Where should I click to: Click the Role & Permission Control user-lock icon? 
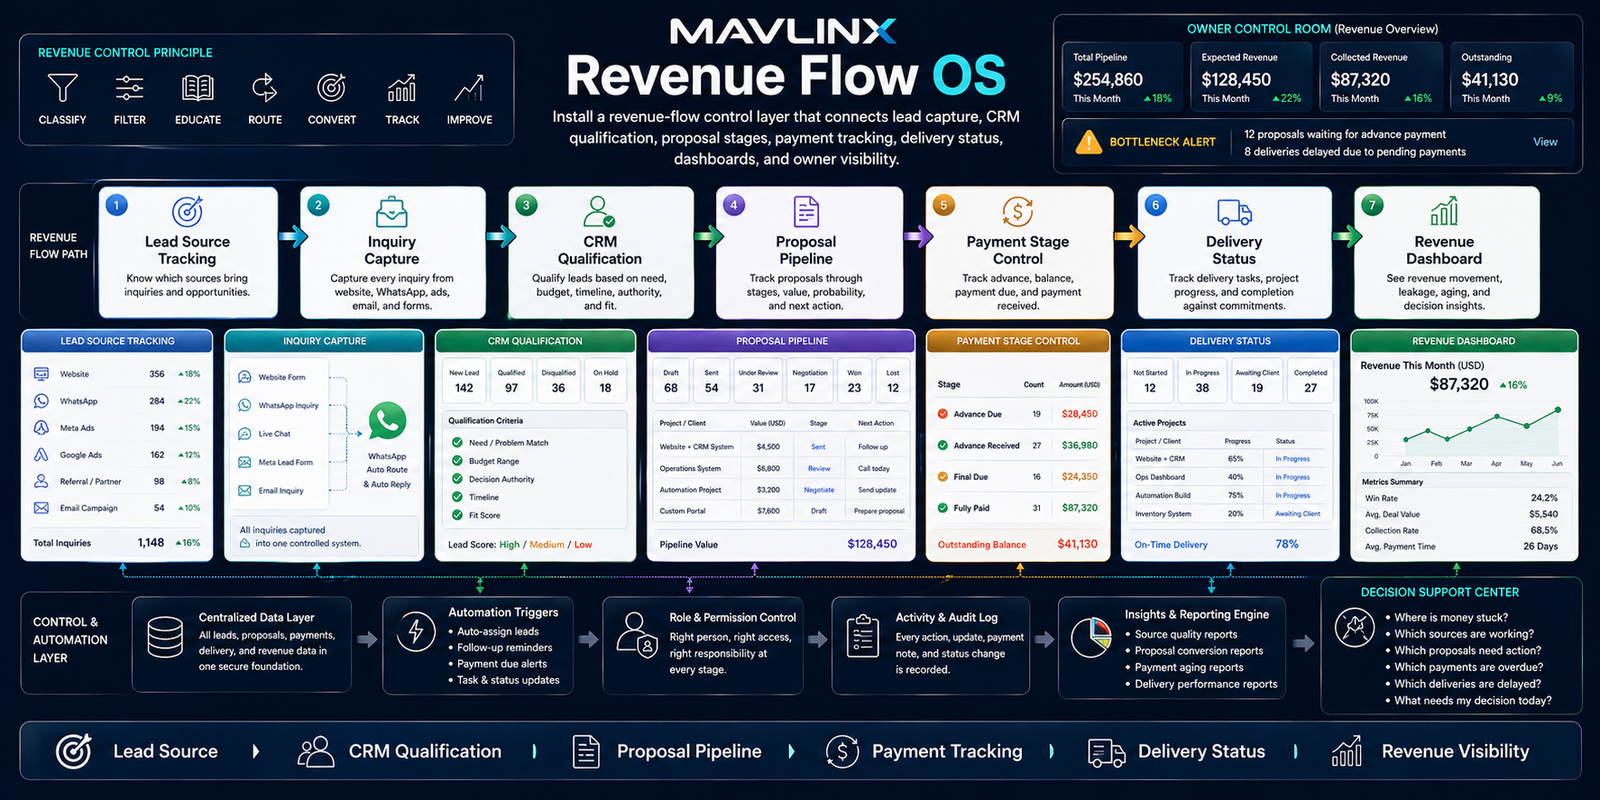click(636, 634)
